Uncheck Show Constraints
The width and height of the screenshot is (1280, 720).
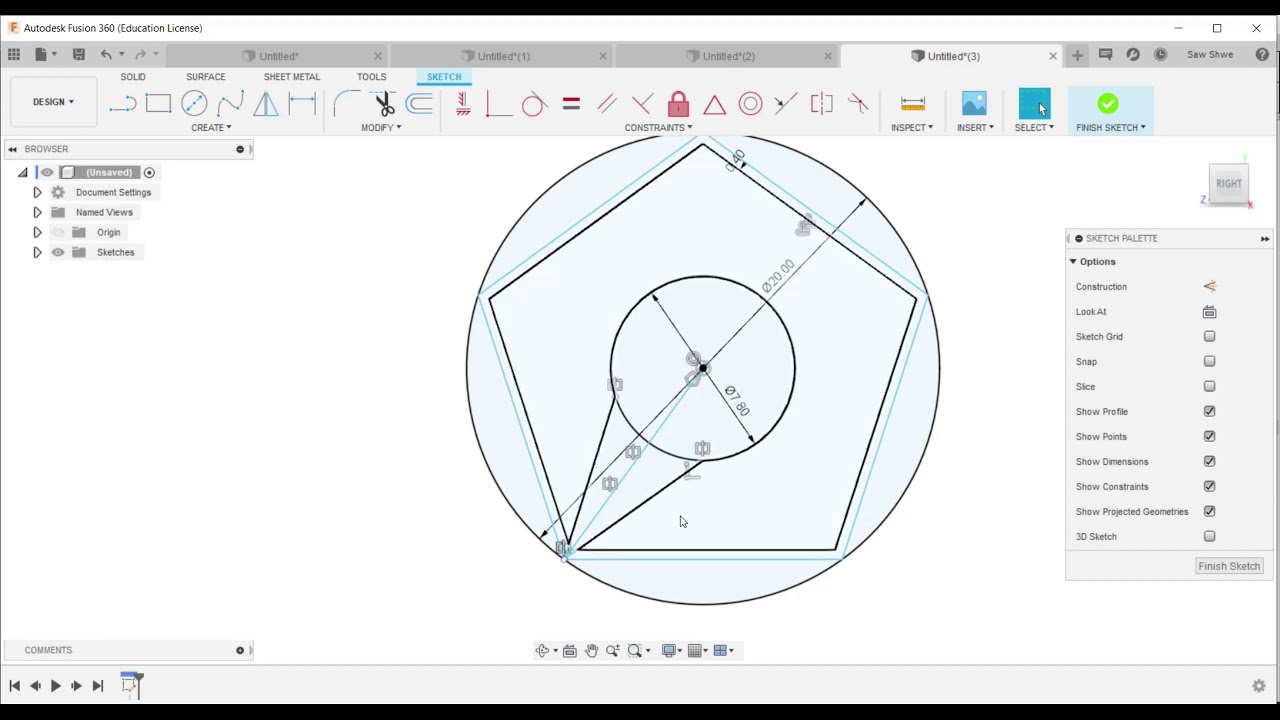coord(1209,487)
